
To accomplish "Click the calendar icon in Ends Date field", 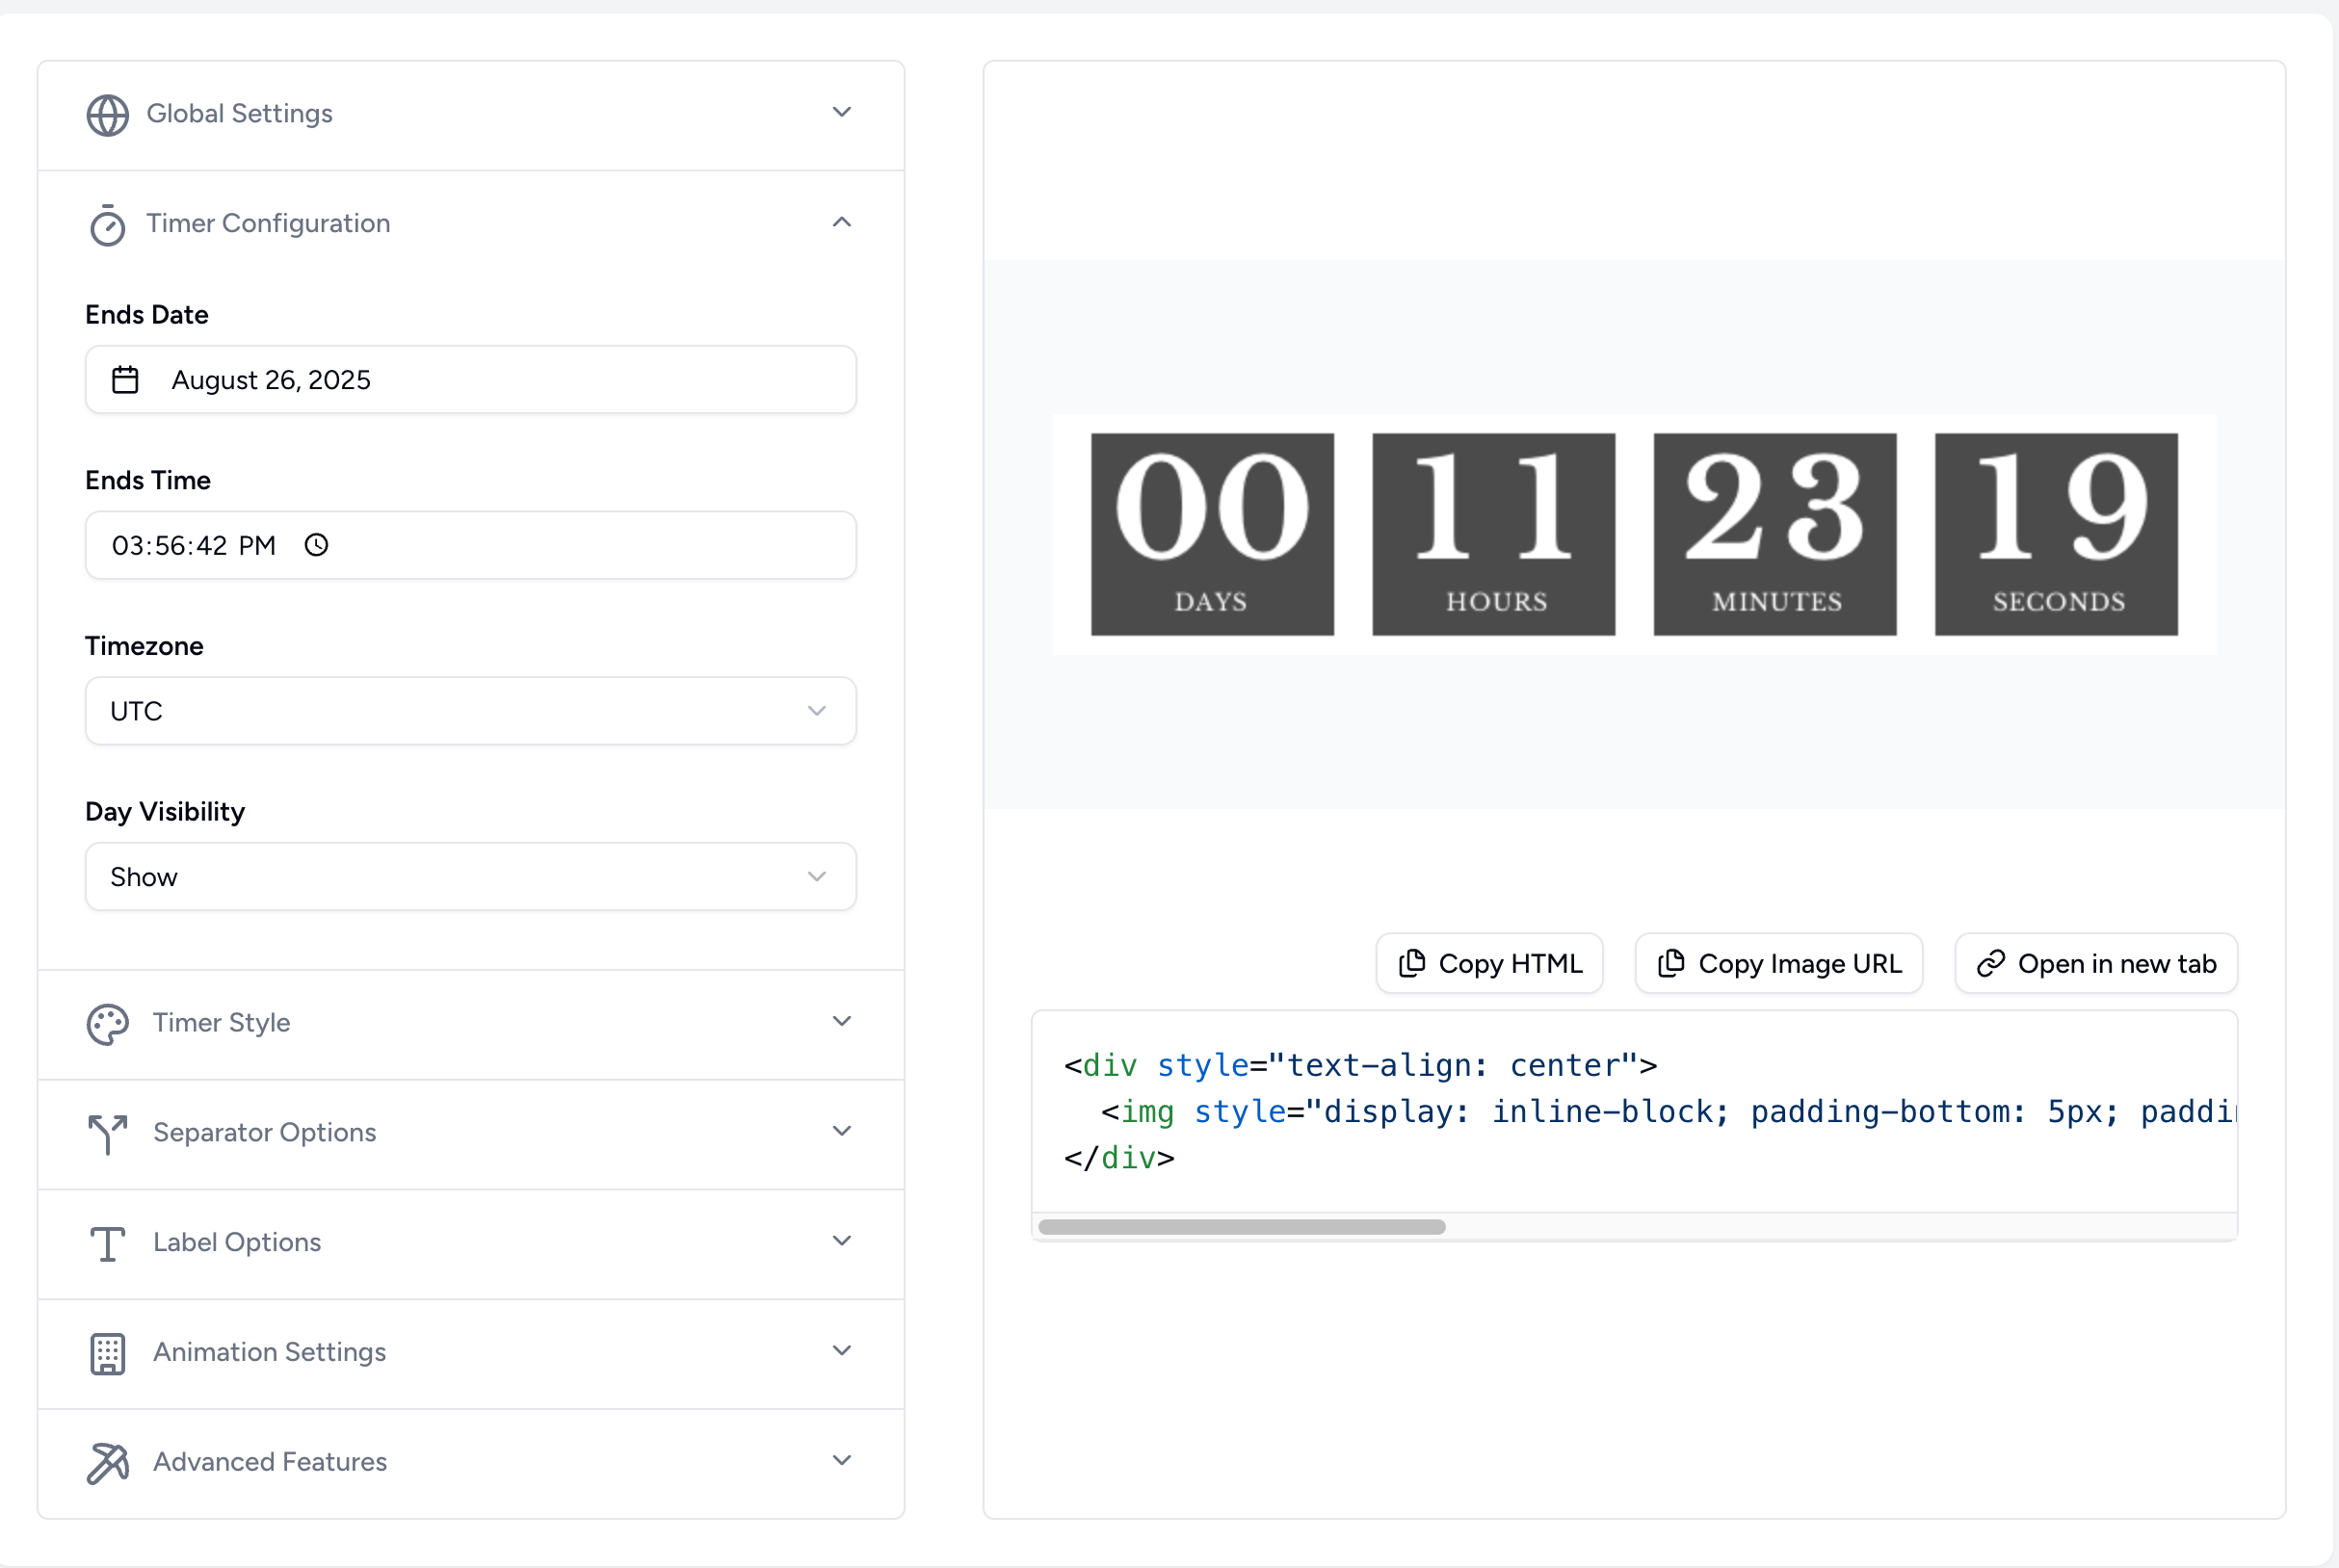I will (x=126, y=379).
